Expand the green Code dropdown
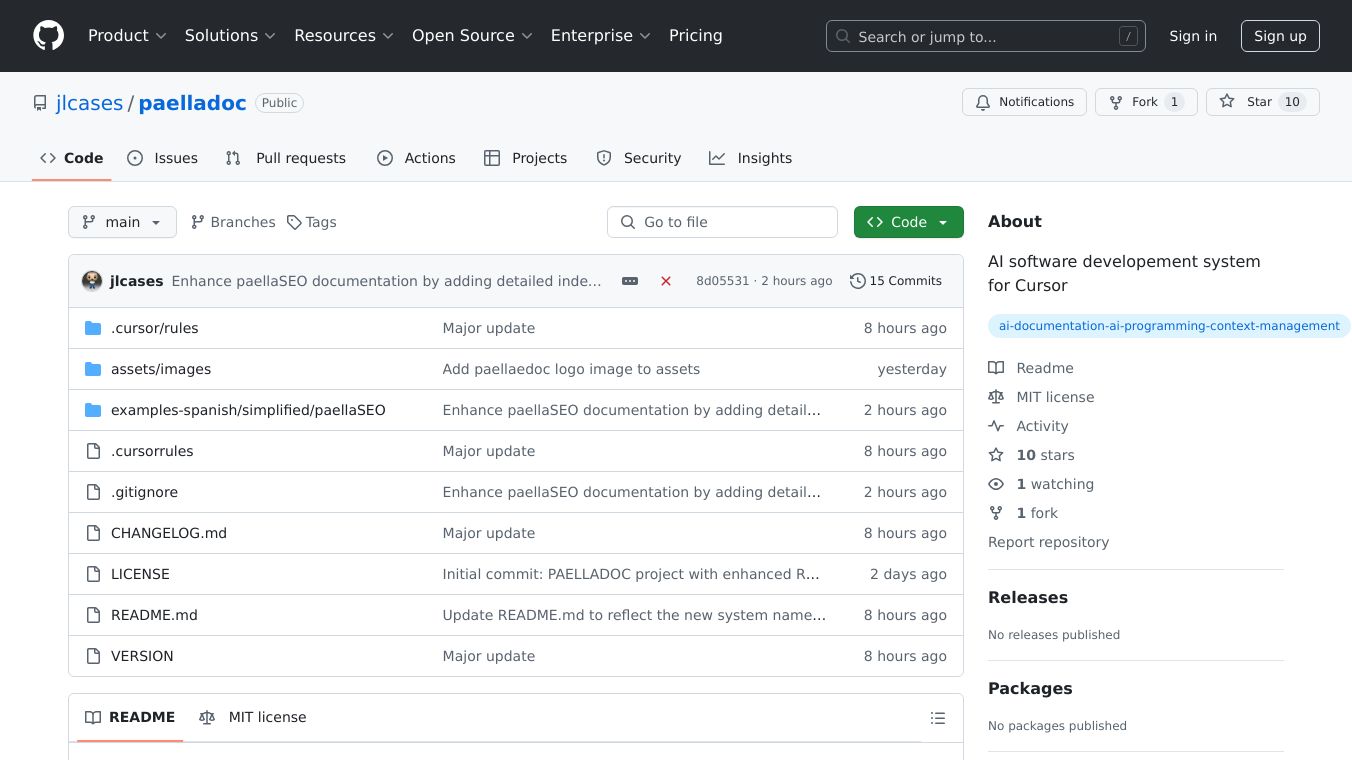1352x760 pixels. point(908,222)
